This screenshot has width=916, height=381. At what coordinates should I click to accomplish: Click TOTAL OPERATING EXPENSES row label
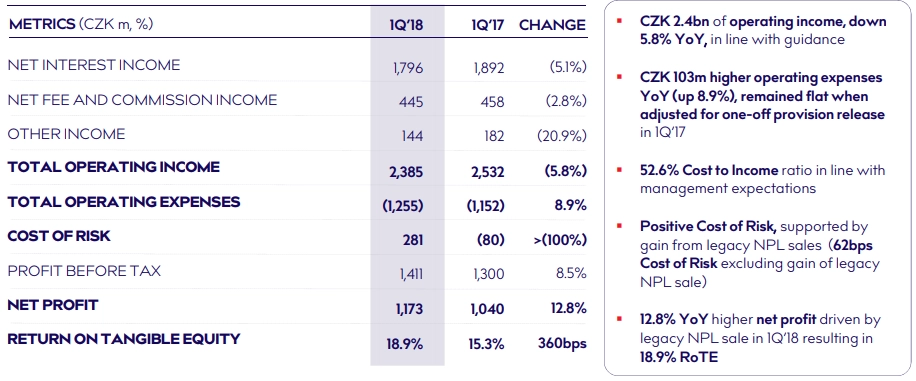coord(124,202)
